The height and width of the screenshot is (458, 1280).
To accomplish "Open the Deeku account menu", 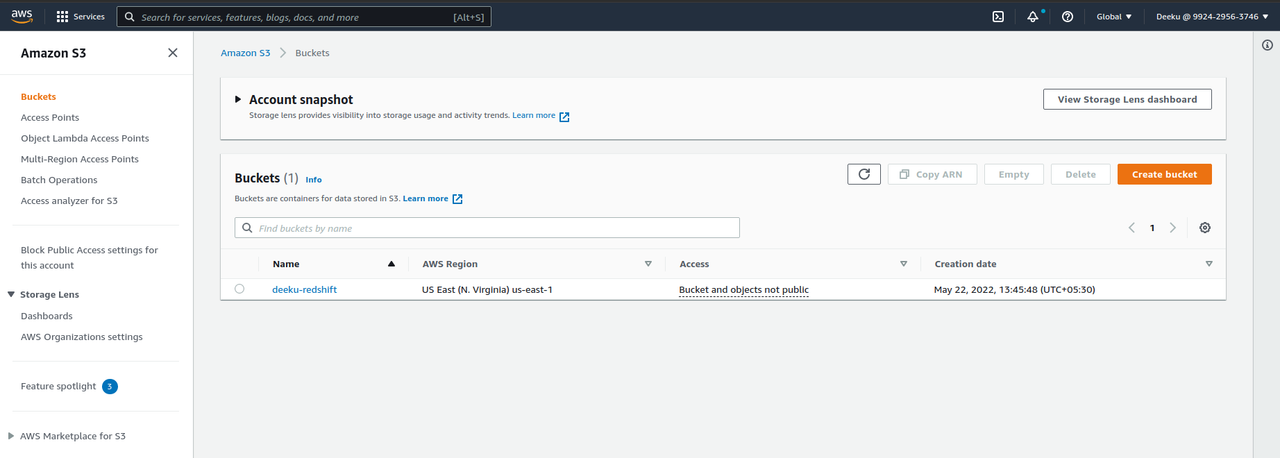I will pos(1211,16).
